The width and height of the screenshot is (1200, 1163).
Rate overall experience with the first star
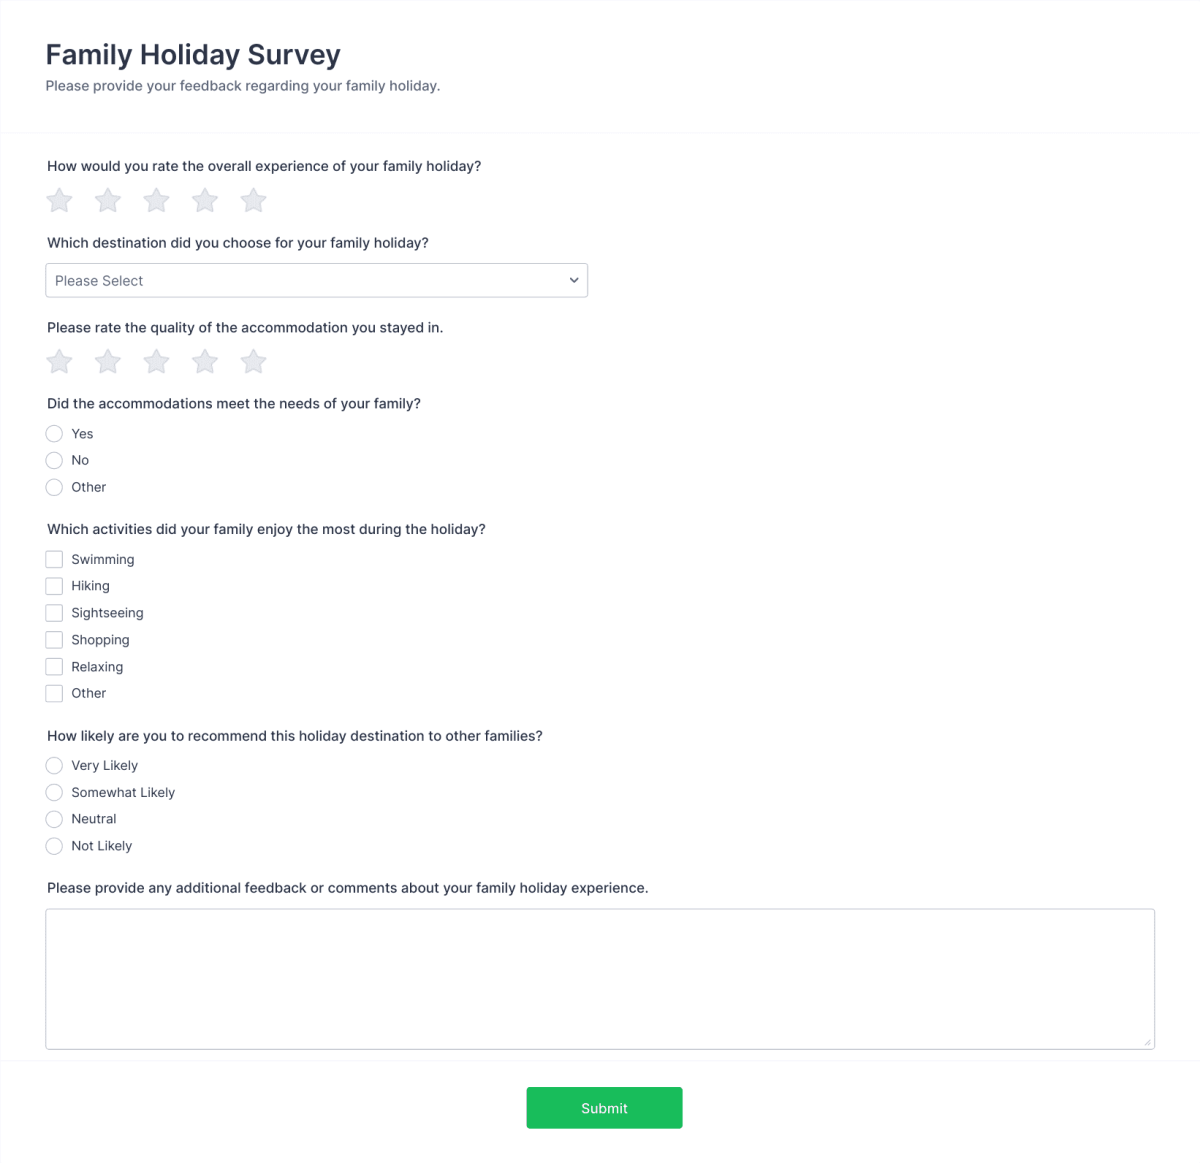pyautogui.click(x=58, y=200)
